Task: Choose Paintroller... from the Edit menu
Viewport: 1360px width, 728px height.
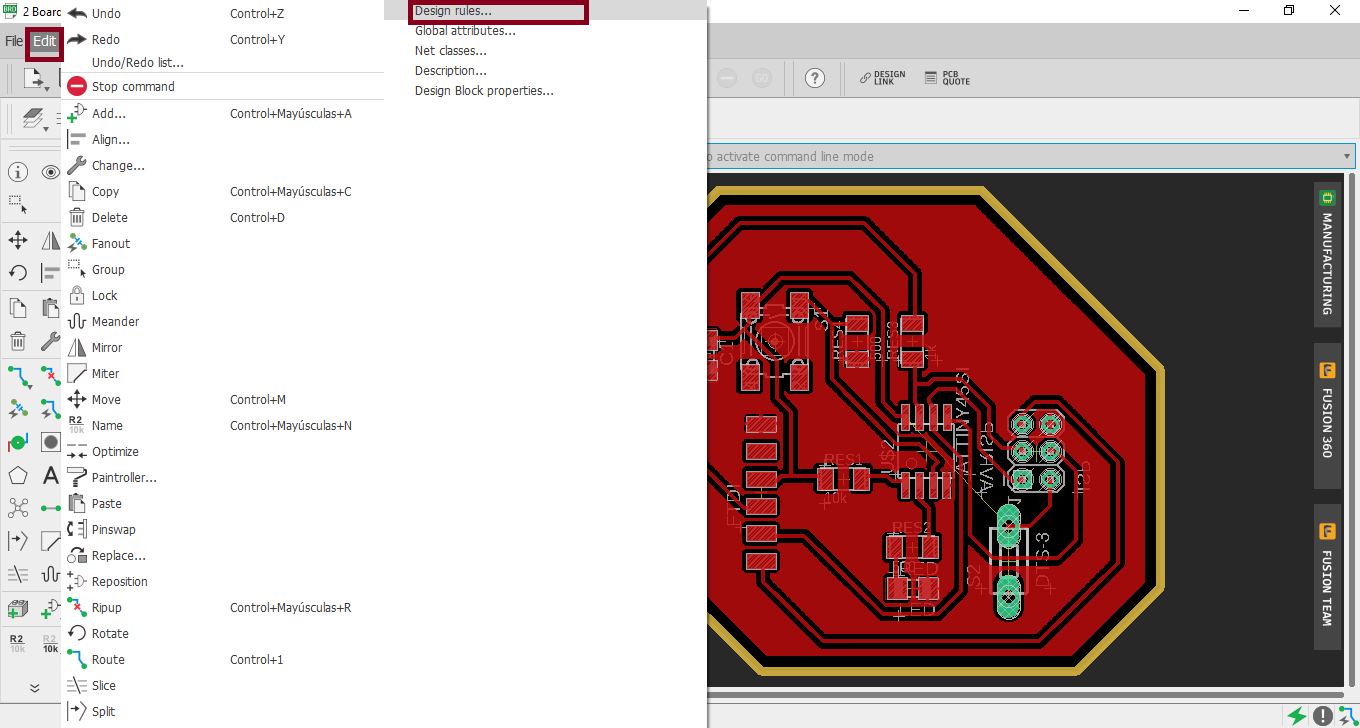Action: pos(224,478)
